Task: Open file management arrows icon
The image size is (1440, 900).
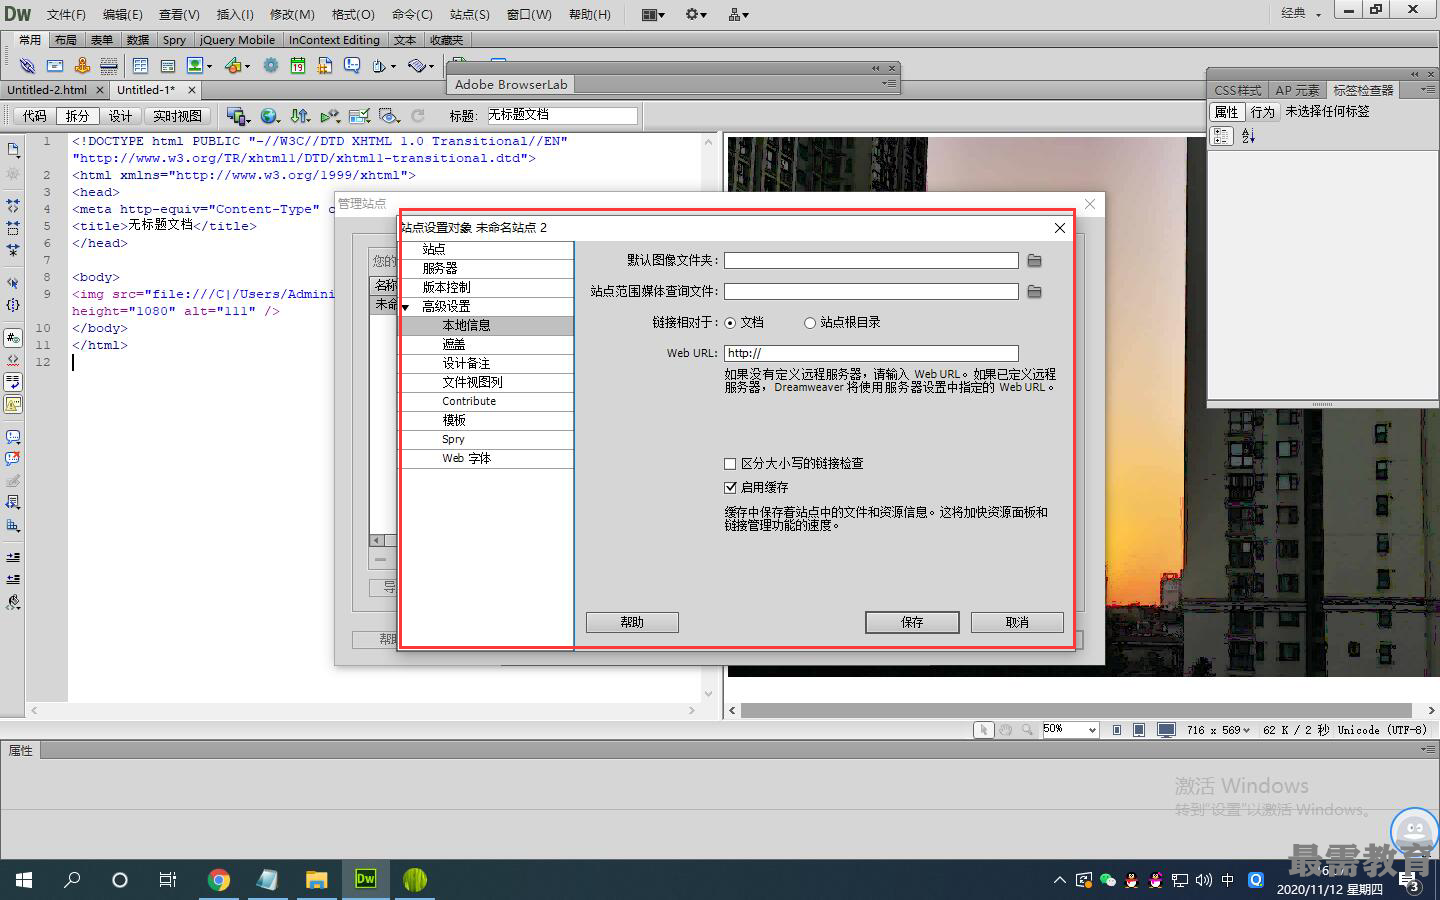Action: 299,116
